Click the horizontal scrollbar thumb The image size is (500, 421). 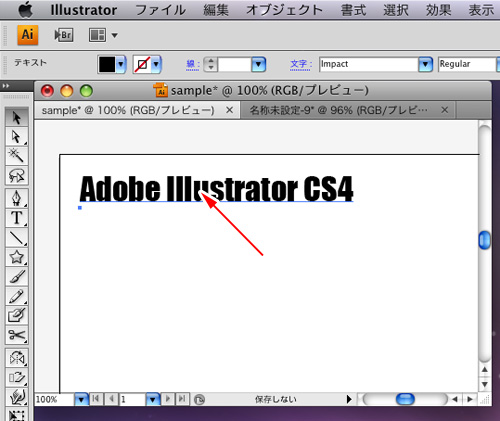click(x=405, y=399)
